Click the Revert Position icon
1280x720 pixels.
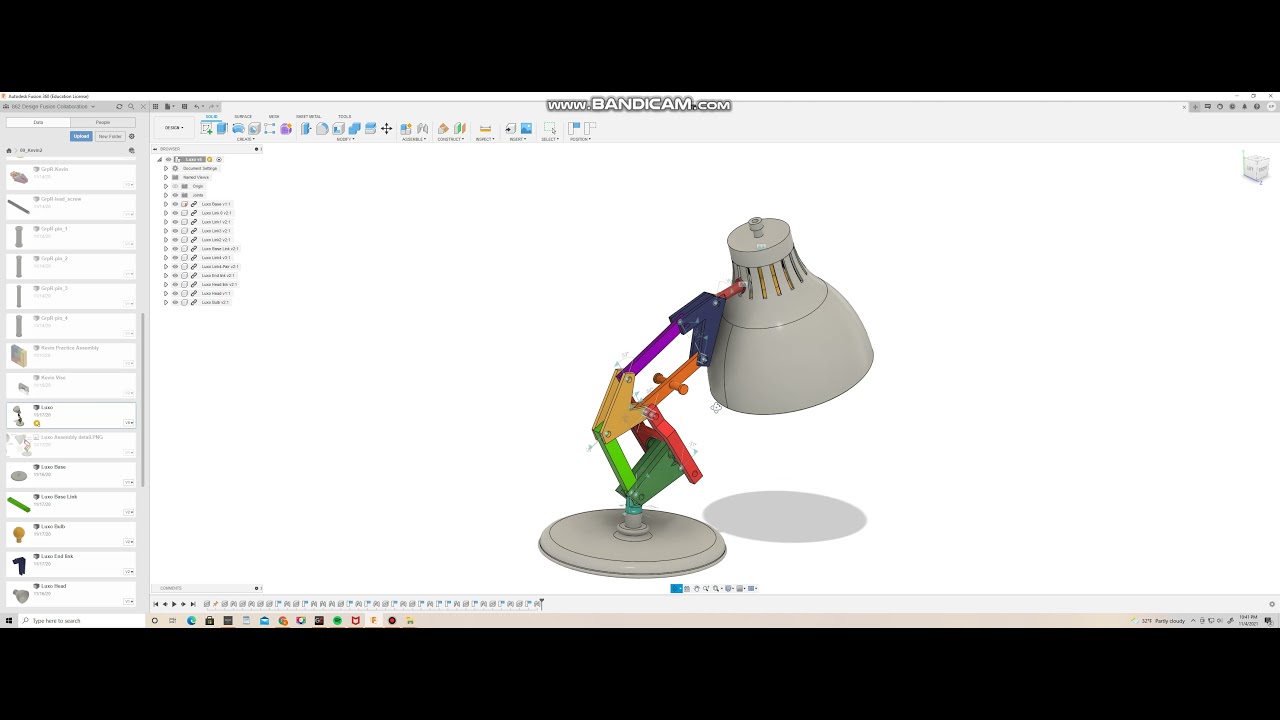[x=590, y=128]
